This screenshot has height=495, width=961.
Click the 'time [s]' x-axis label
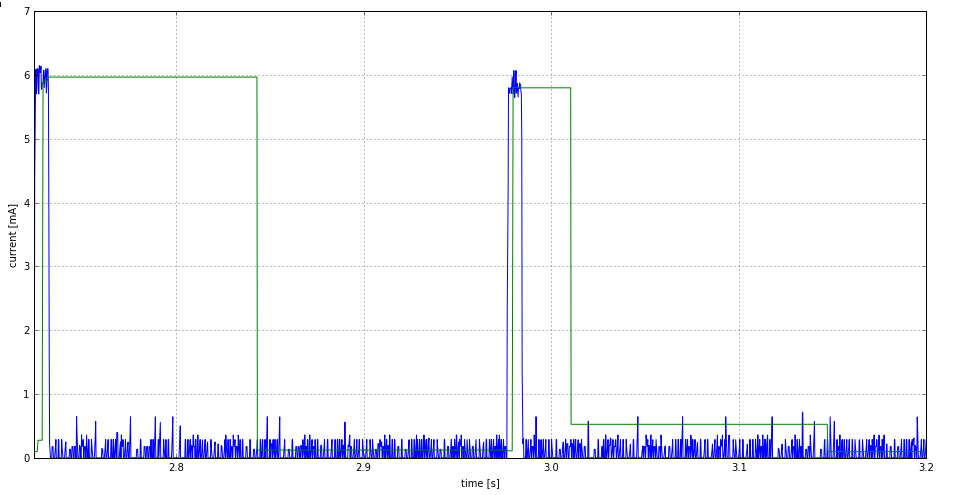point(480,483)
